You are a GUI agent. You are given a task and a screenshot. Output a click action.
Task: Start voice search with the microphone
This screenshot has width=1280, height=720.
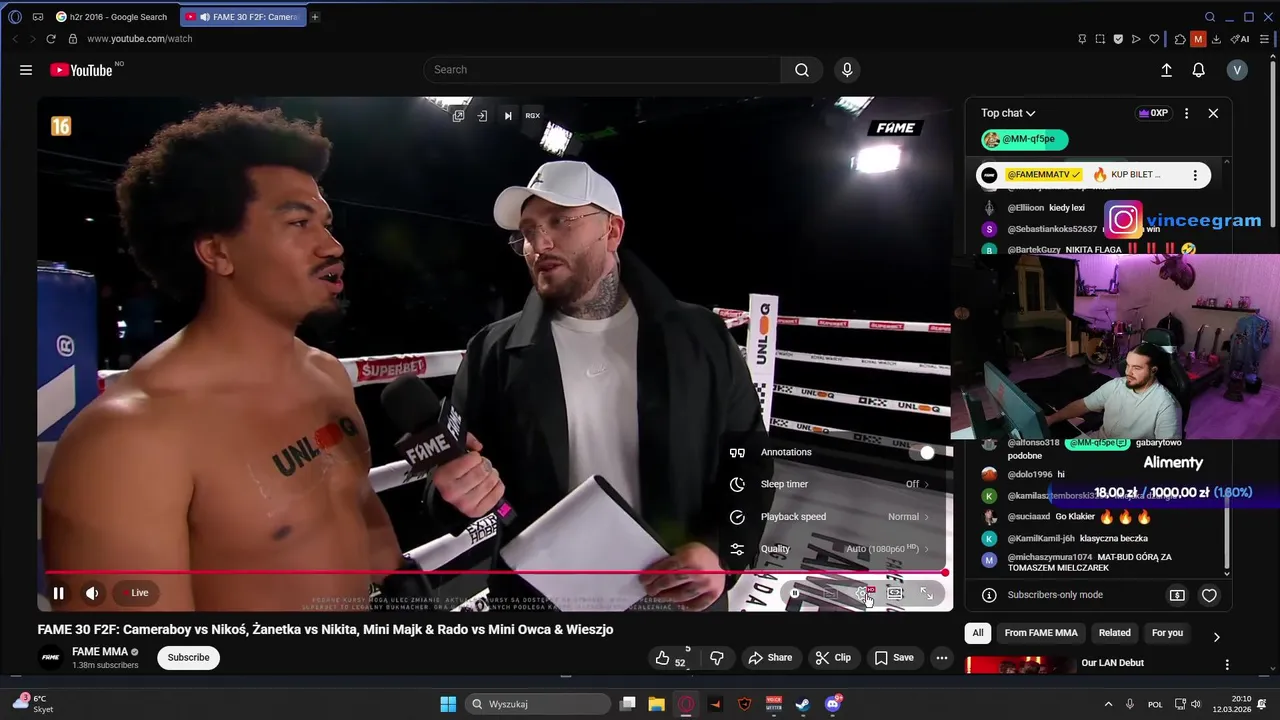[847, 70]
